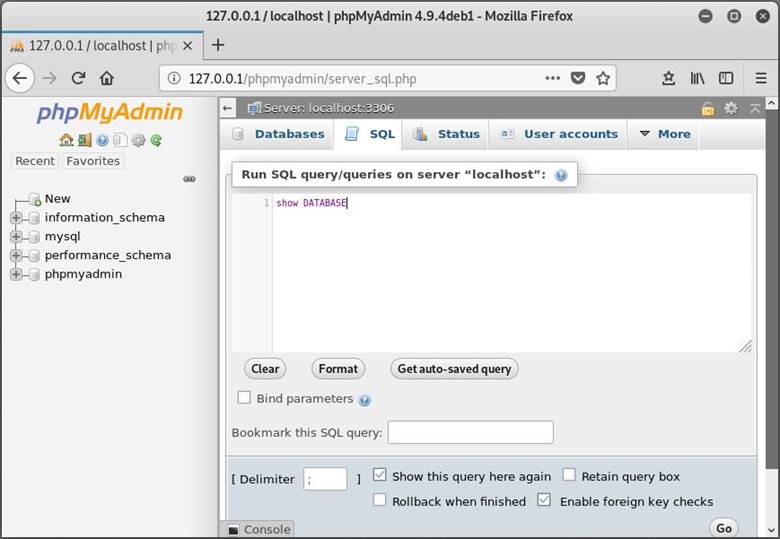Toggle Retain query box checkbox
780x539 pixels.
[x=569, y=476]
